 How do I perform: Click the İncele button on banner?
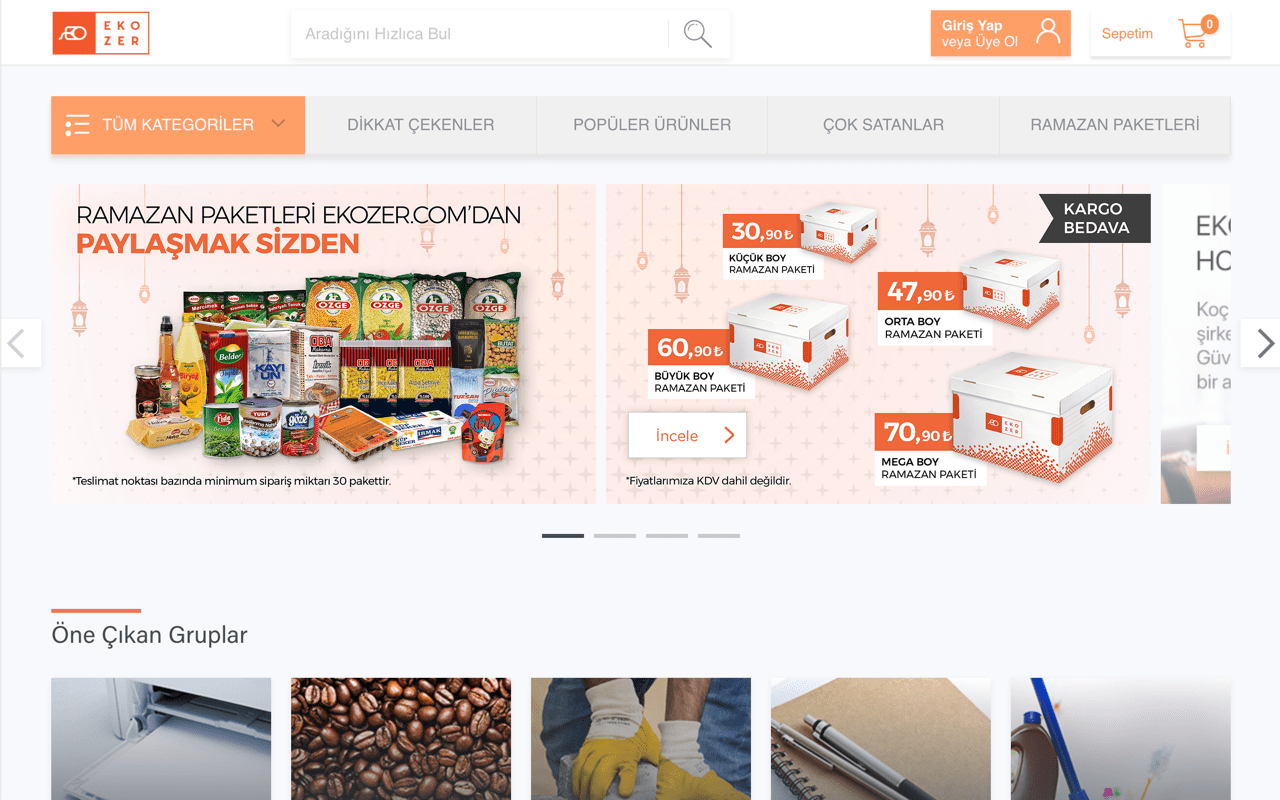687,435
